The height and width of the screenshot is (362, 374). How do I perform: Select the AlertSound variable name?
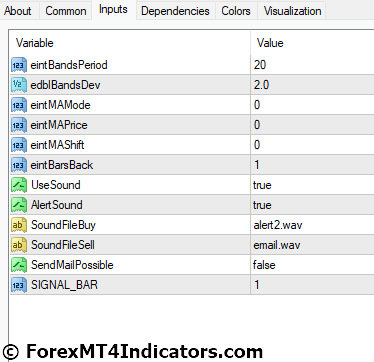point(57,205)
